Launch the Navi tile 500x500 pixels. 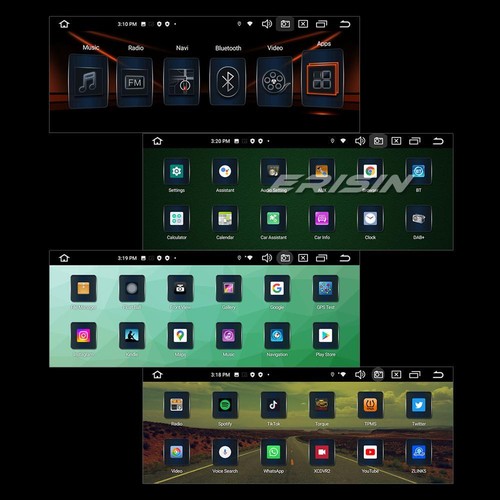[x=182, y=82]
